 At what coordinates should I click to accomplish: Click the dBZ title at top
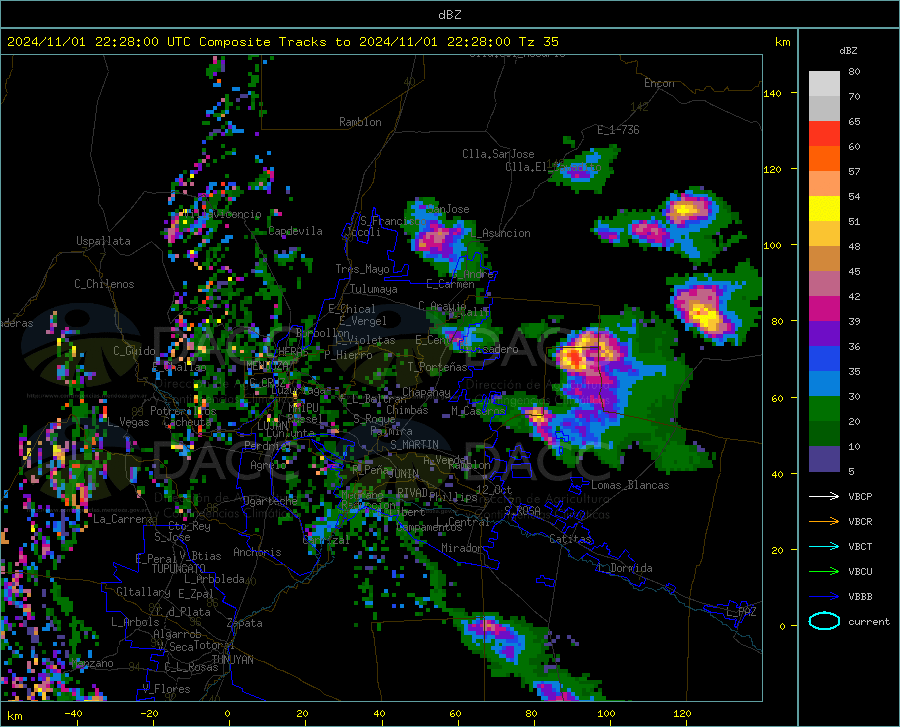[449, 15]
